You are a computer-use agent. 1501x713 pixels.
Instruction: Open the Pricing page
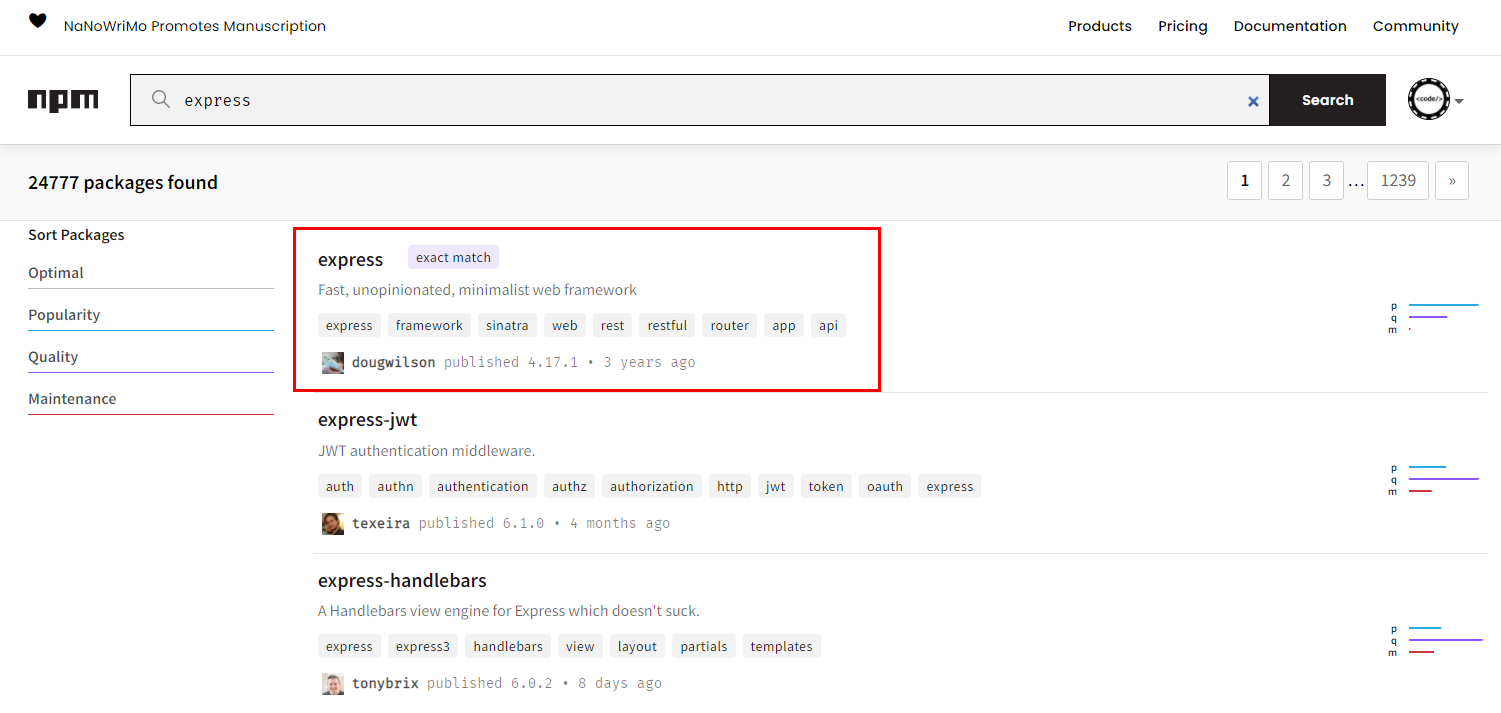pos(1183,26)
